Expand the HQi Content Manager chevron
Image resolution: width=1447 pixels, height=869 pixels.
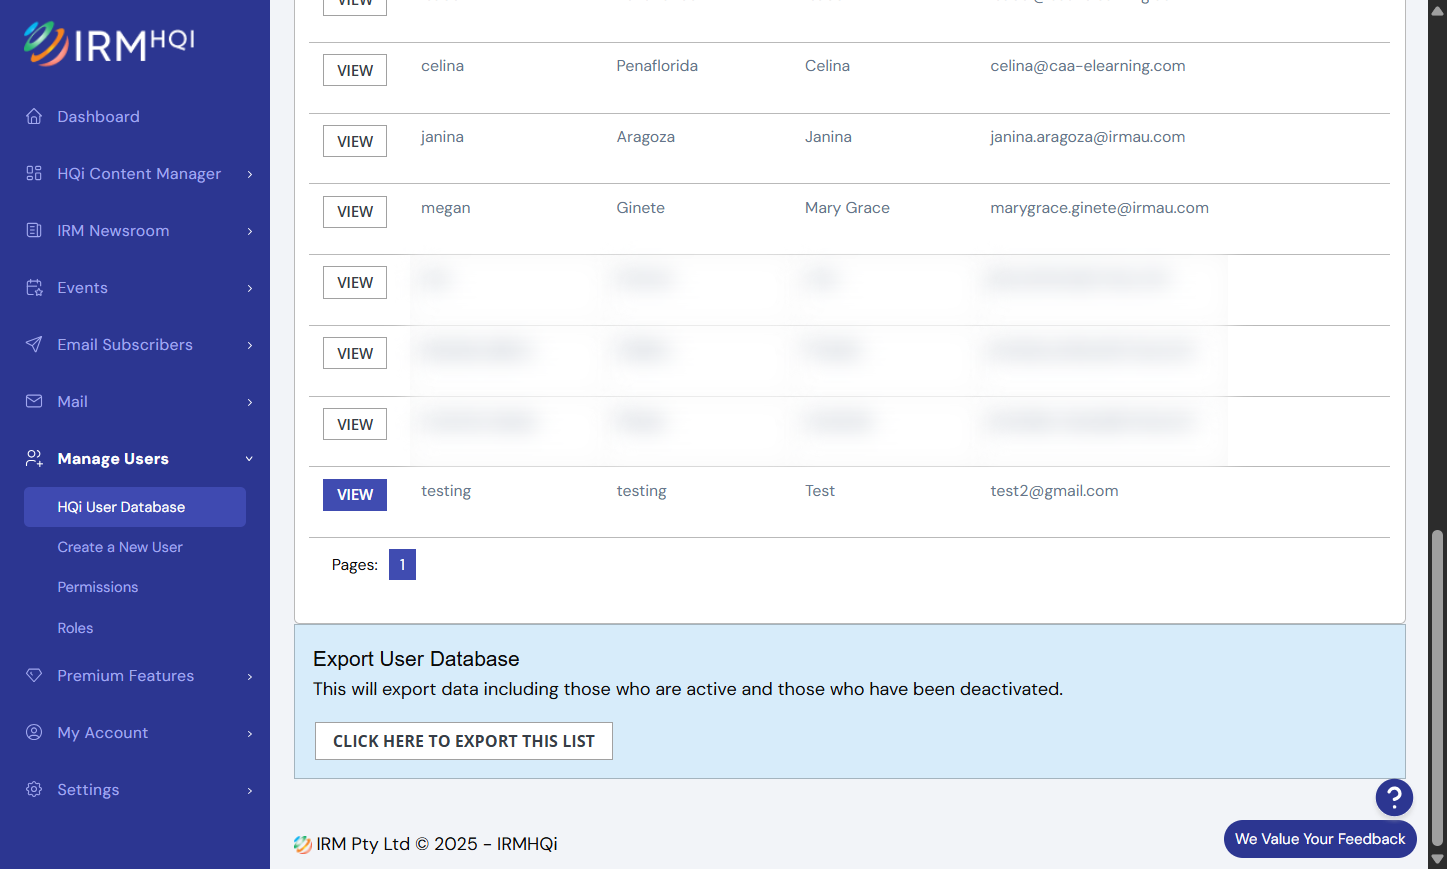(x=250, y=174)
